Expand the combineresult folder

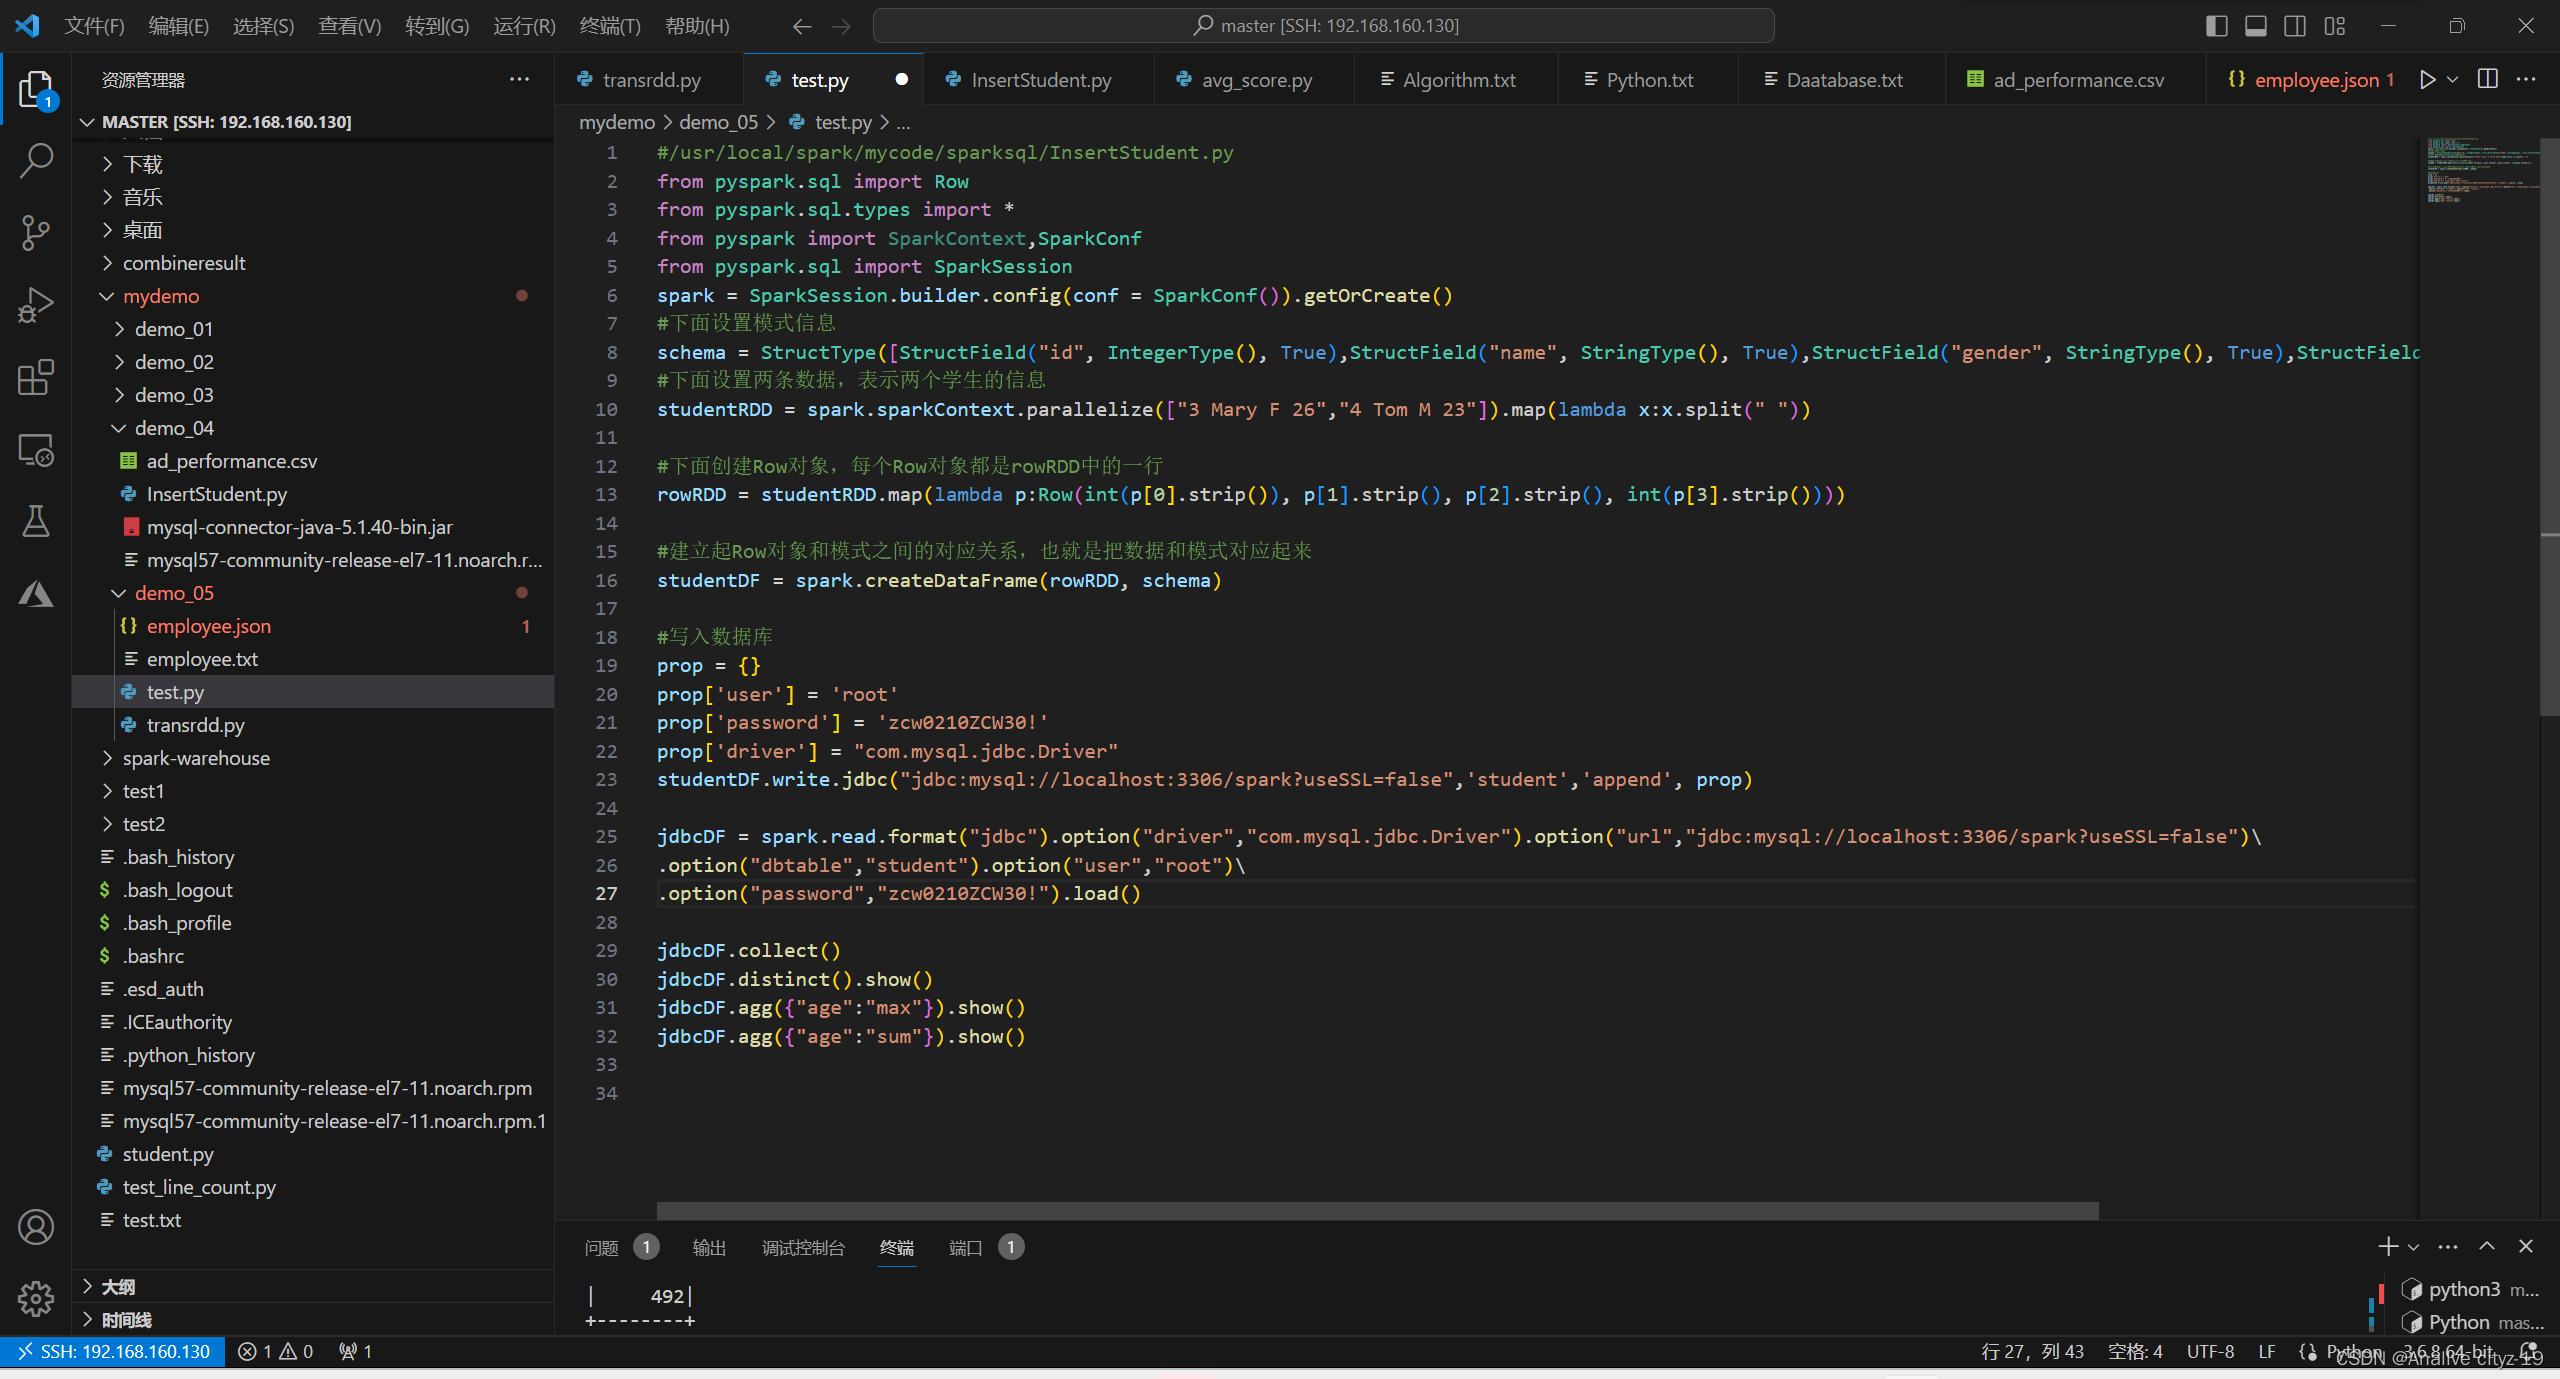(313, 263)
